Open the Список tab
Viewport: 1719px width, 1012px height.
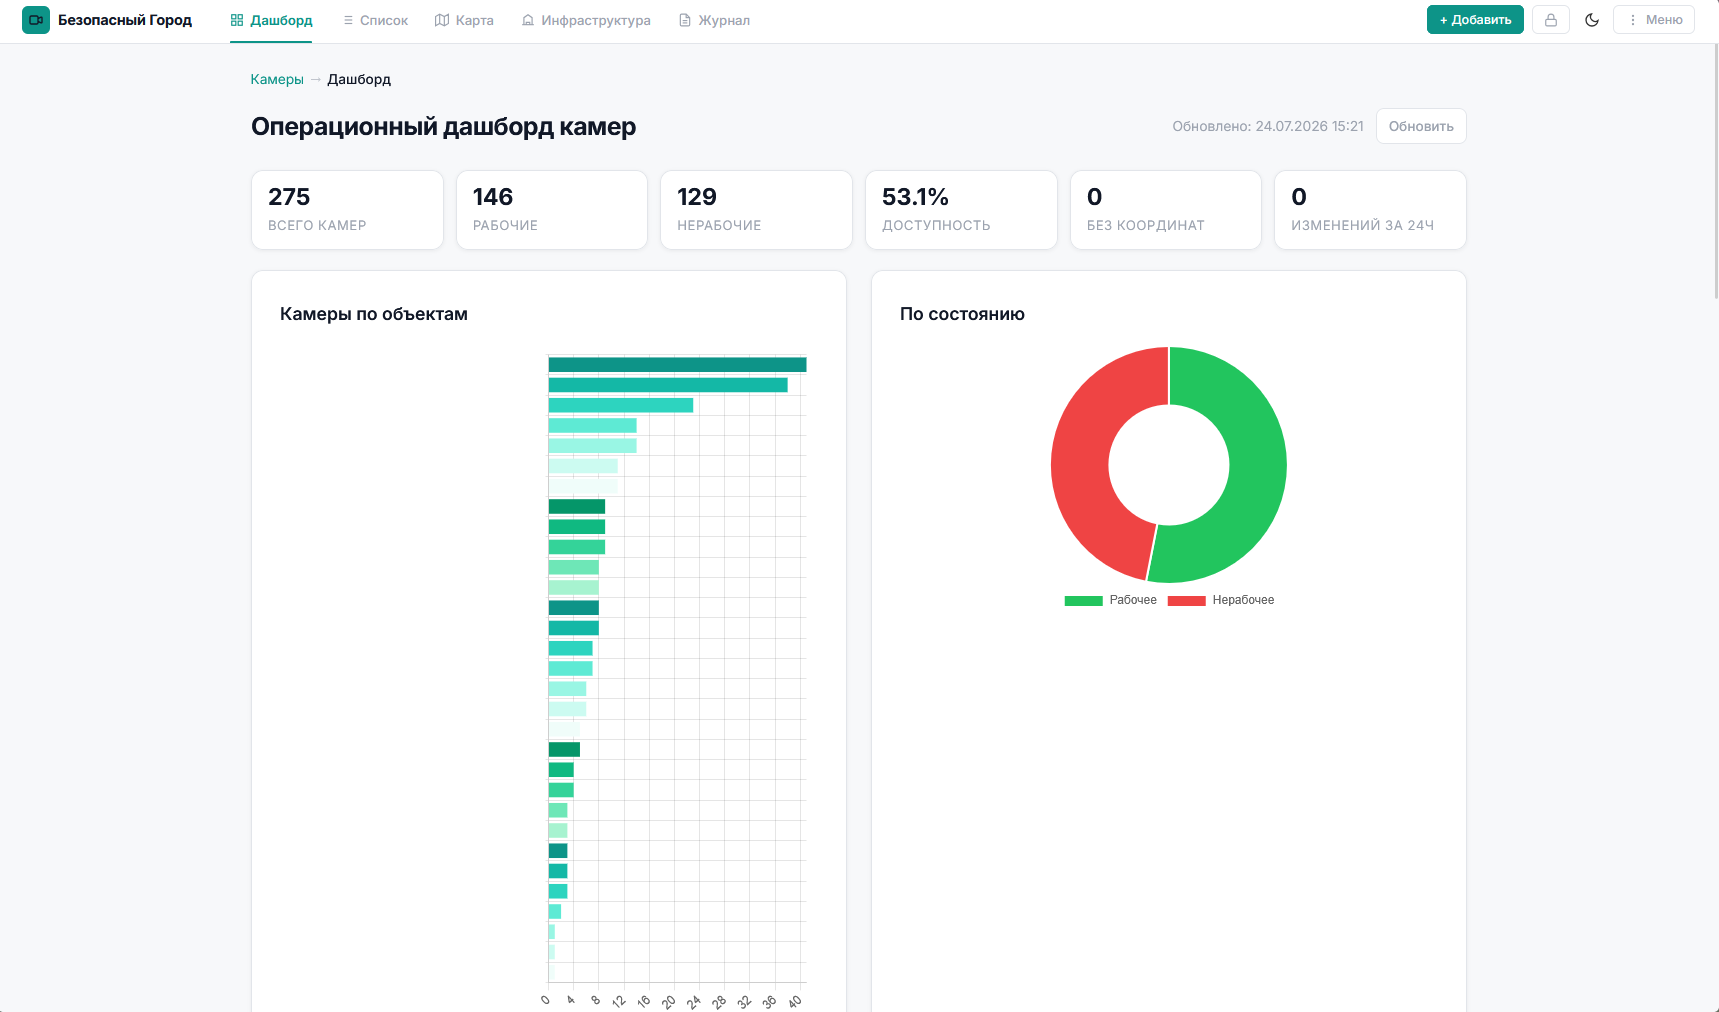point(375,20)
